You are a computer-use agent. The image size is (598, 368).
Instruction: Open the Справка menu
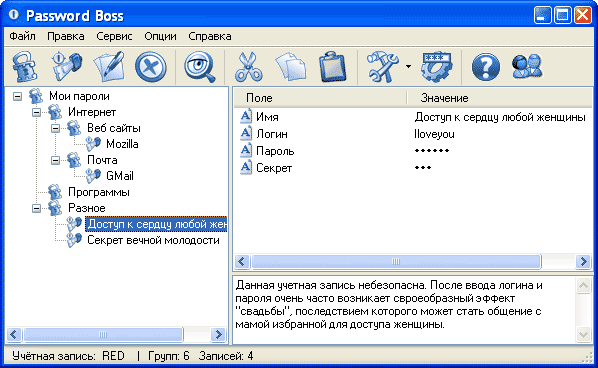[x=210, y=36]
